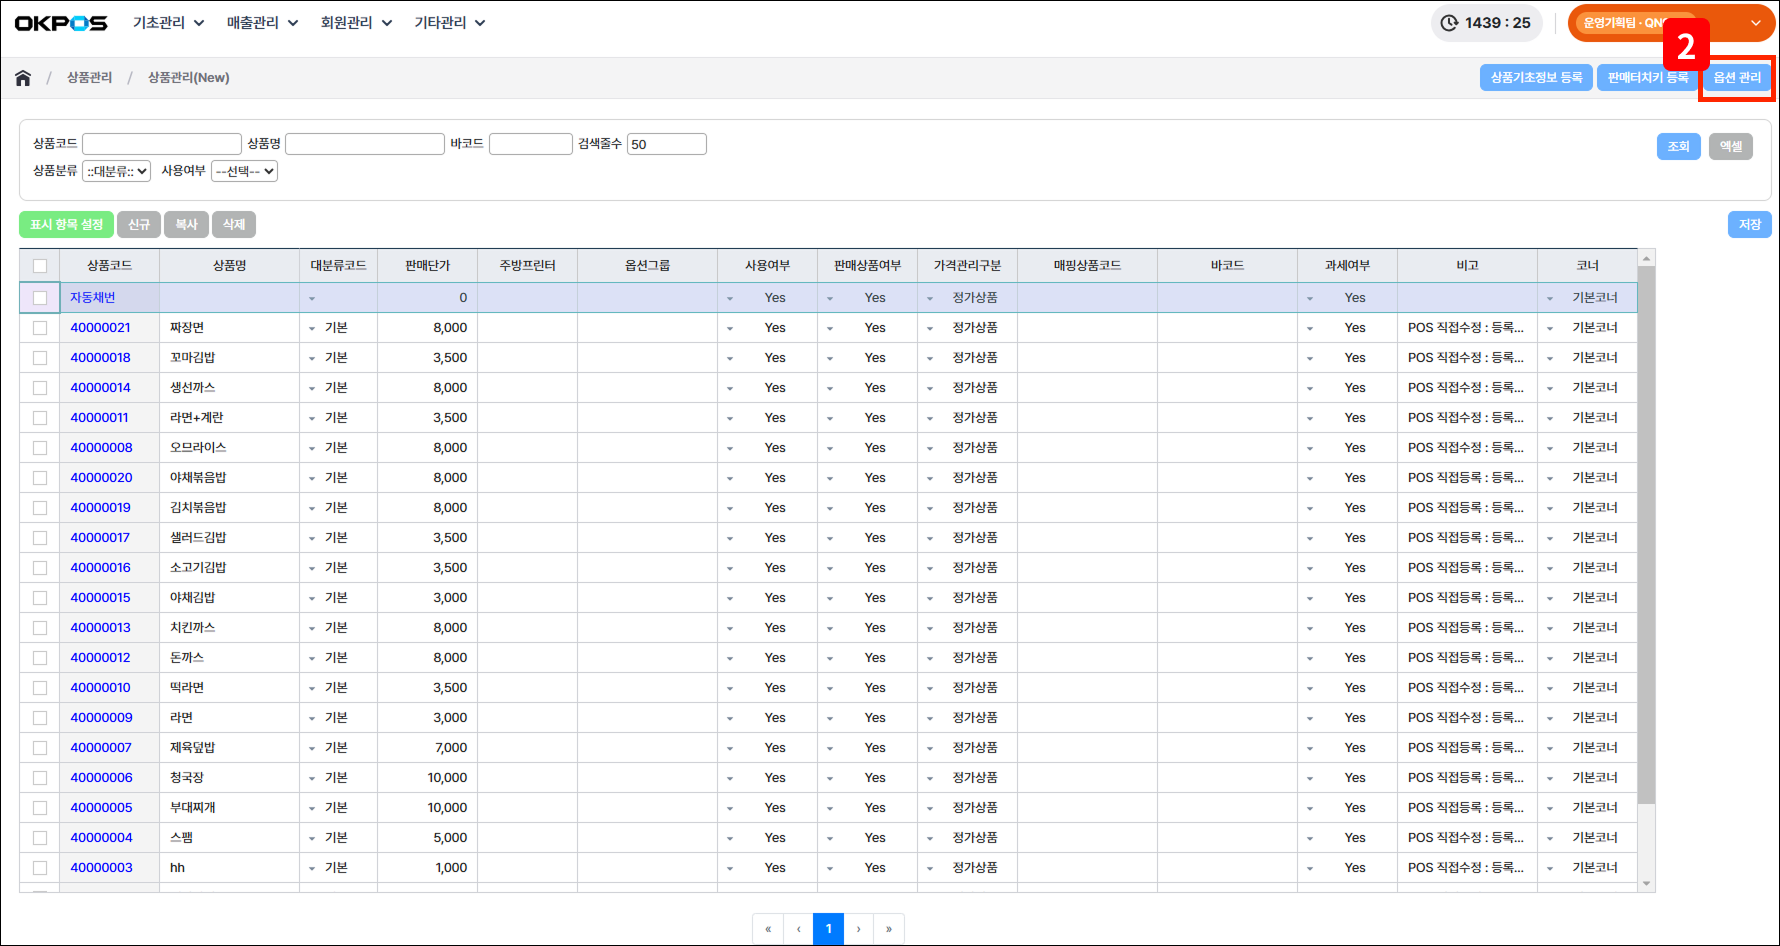Image resolution: width=1780 pixels, height=946 pixels.
Task: Check the row checkbox for 40000007
Action: coord(40,748)
